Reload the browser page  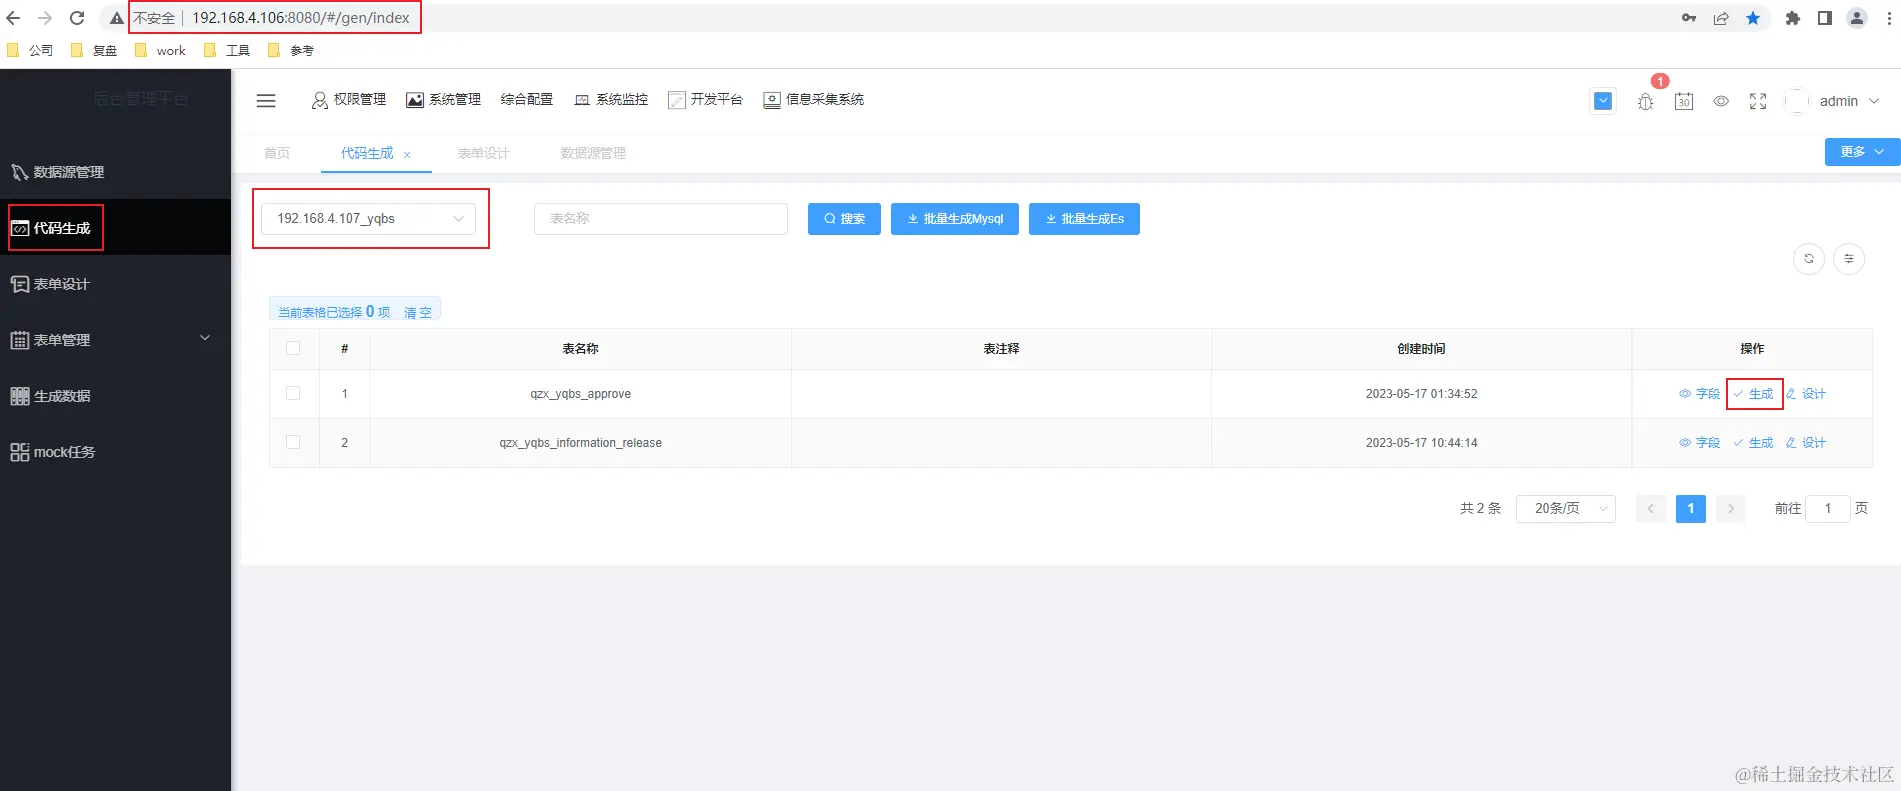coord(77,18)
